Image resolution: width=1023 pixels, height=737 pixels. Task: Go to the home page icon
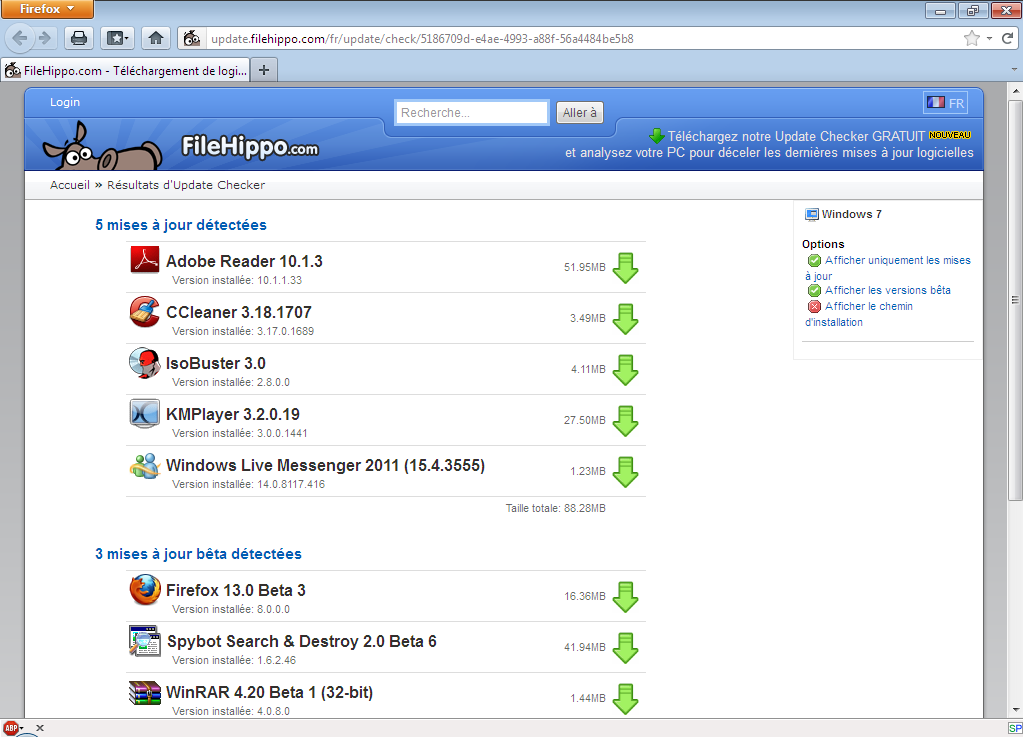155,38
